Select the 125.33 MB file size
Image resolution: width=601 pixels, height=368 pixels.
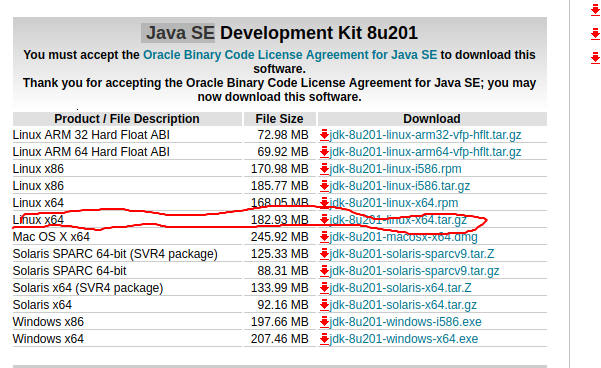click(280, 254)
